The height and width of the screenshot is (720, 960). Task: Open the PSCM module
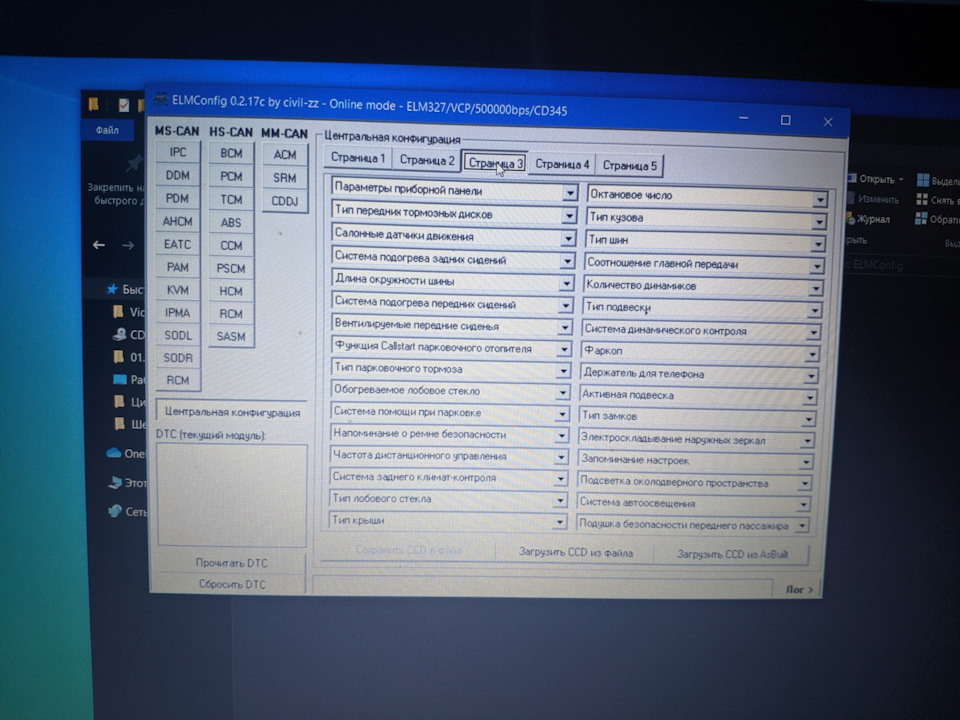tap(231, 268)
